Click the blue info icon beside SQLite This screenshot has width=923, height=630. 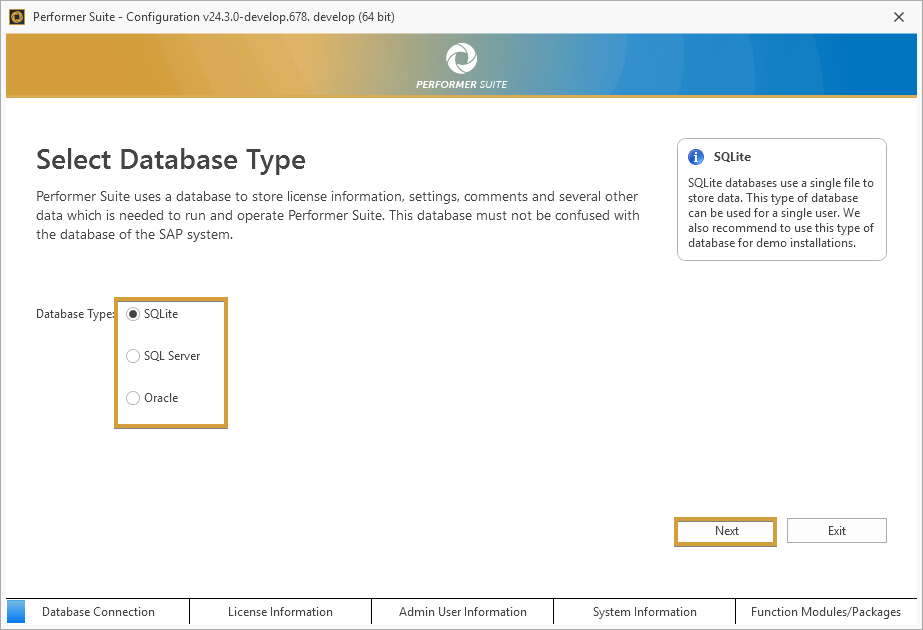click(696, 157)
